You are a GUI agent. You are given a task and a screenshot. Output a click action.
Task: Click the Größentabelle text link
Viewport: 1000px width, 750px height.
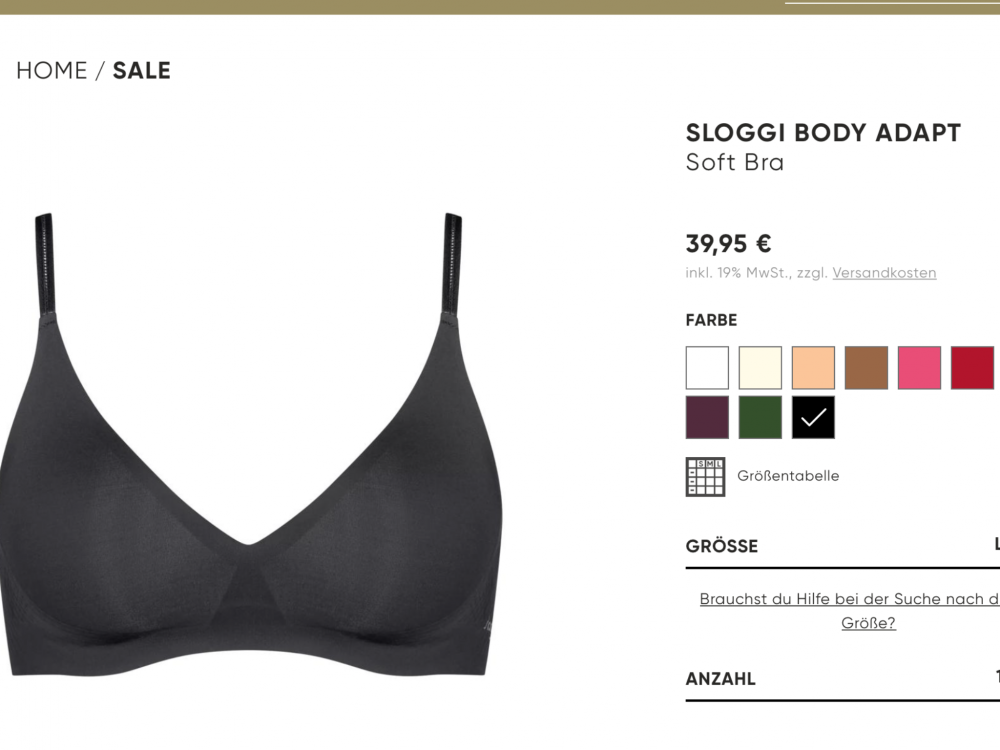pos(788,476)
